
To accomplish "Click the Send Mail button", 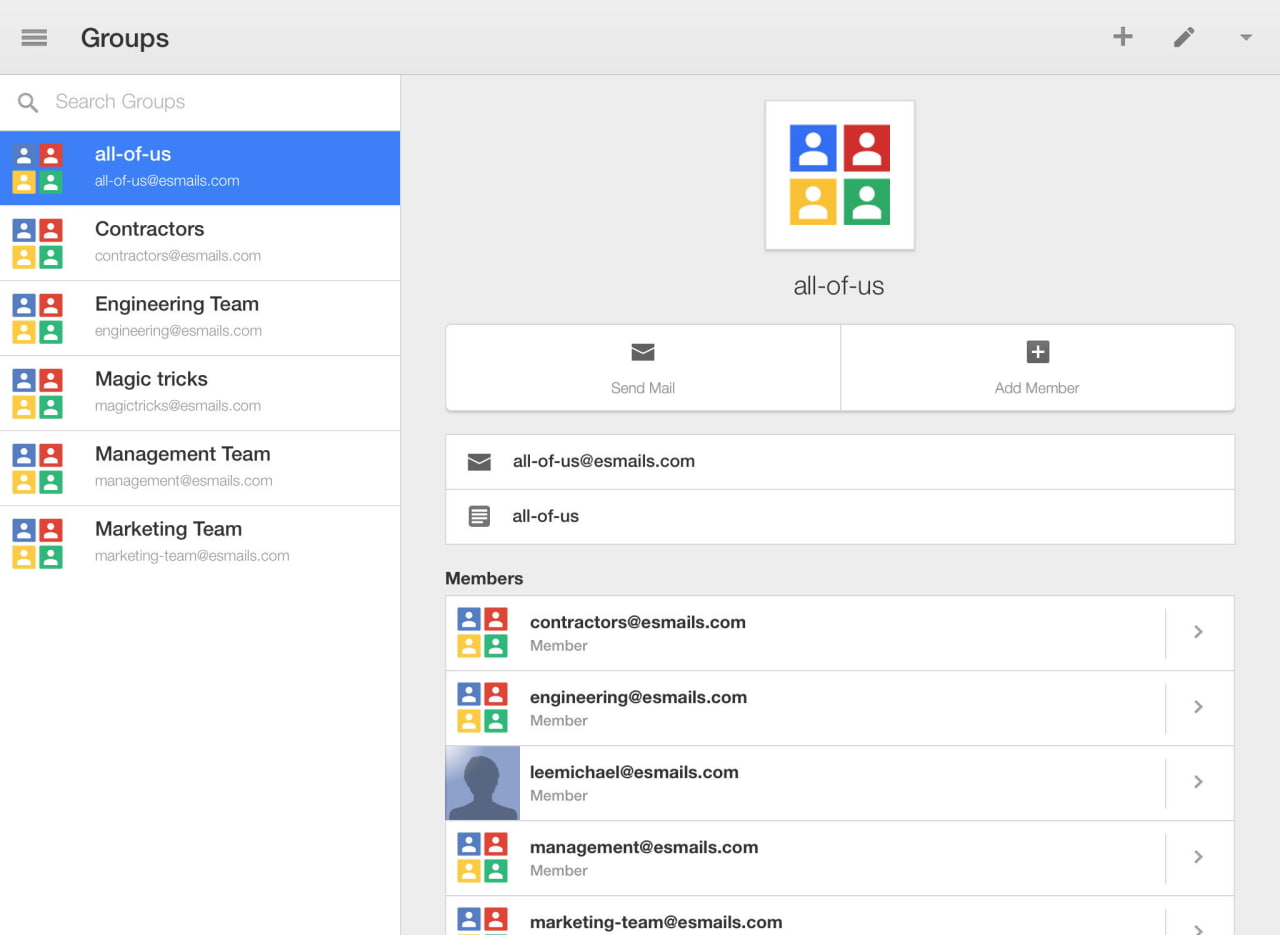I will click(x=642, y=367).
